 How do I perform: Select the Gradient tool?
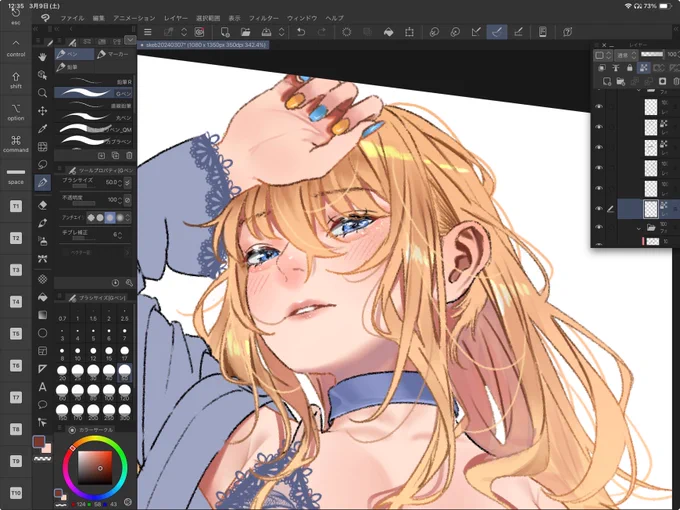click(42, 315)
